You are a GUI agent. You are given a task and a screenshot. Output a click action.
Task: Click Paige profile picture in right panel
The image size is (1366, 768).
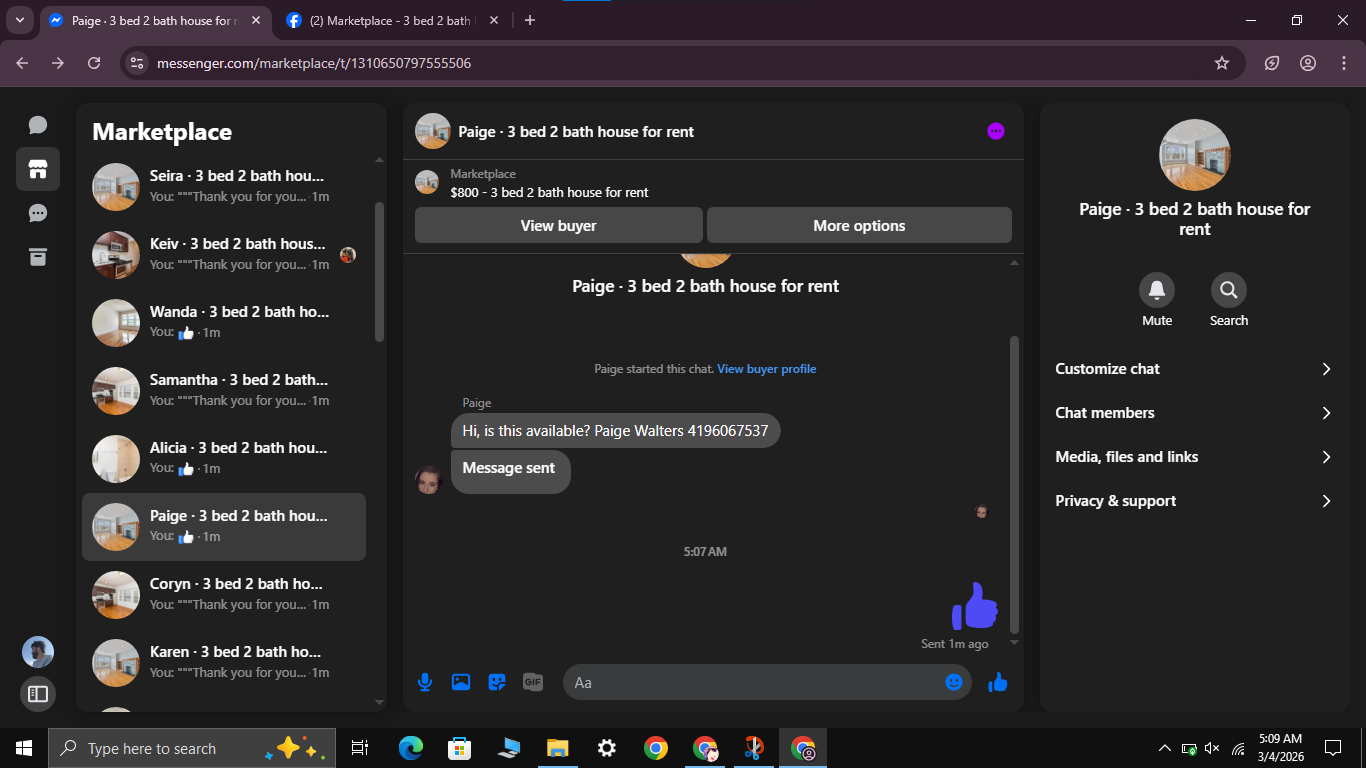(1195, 155)
